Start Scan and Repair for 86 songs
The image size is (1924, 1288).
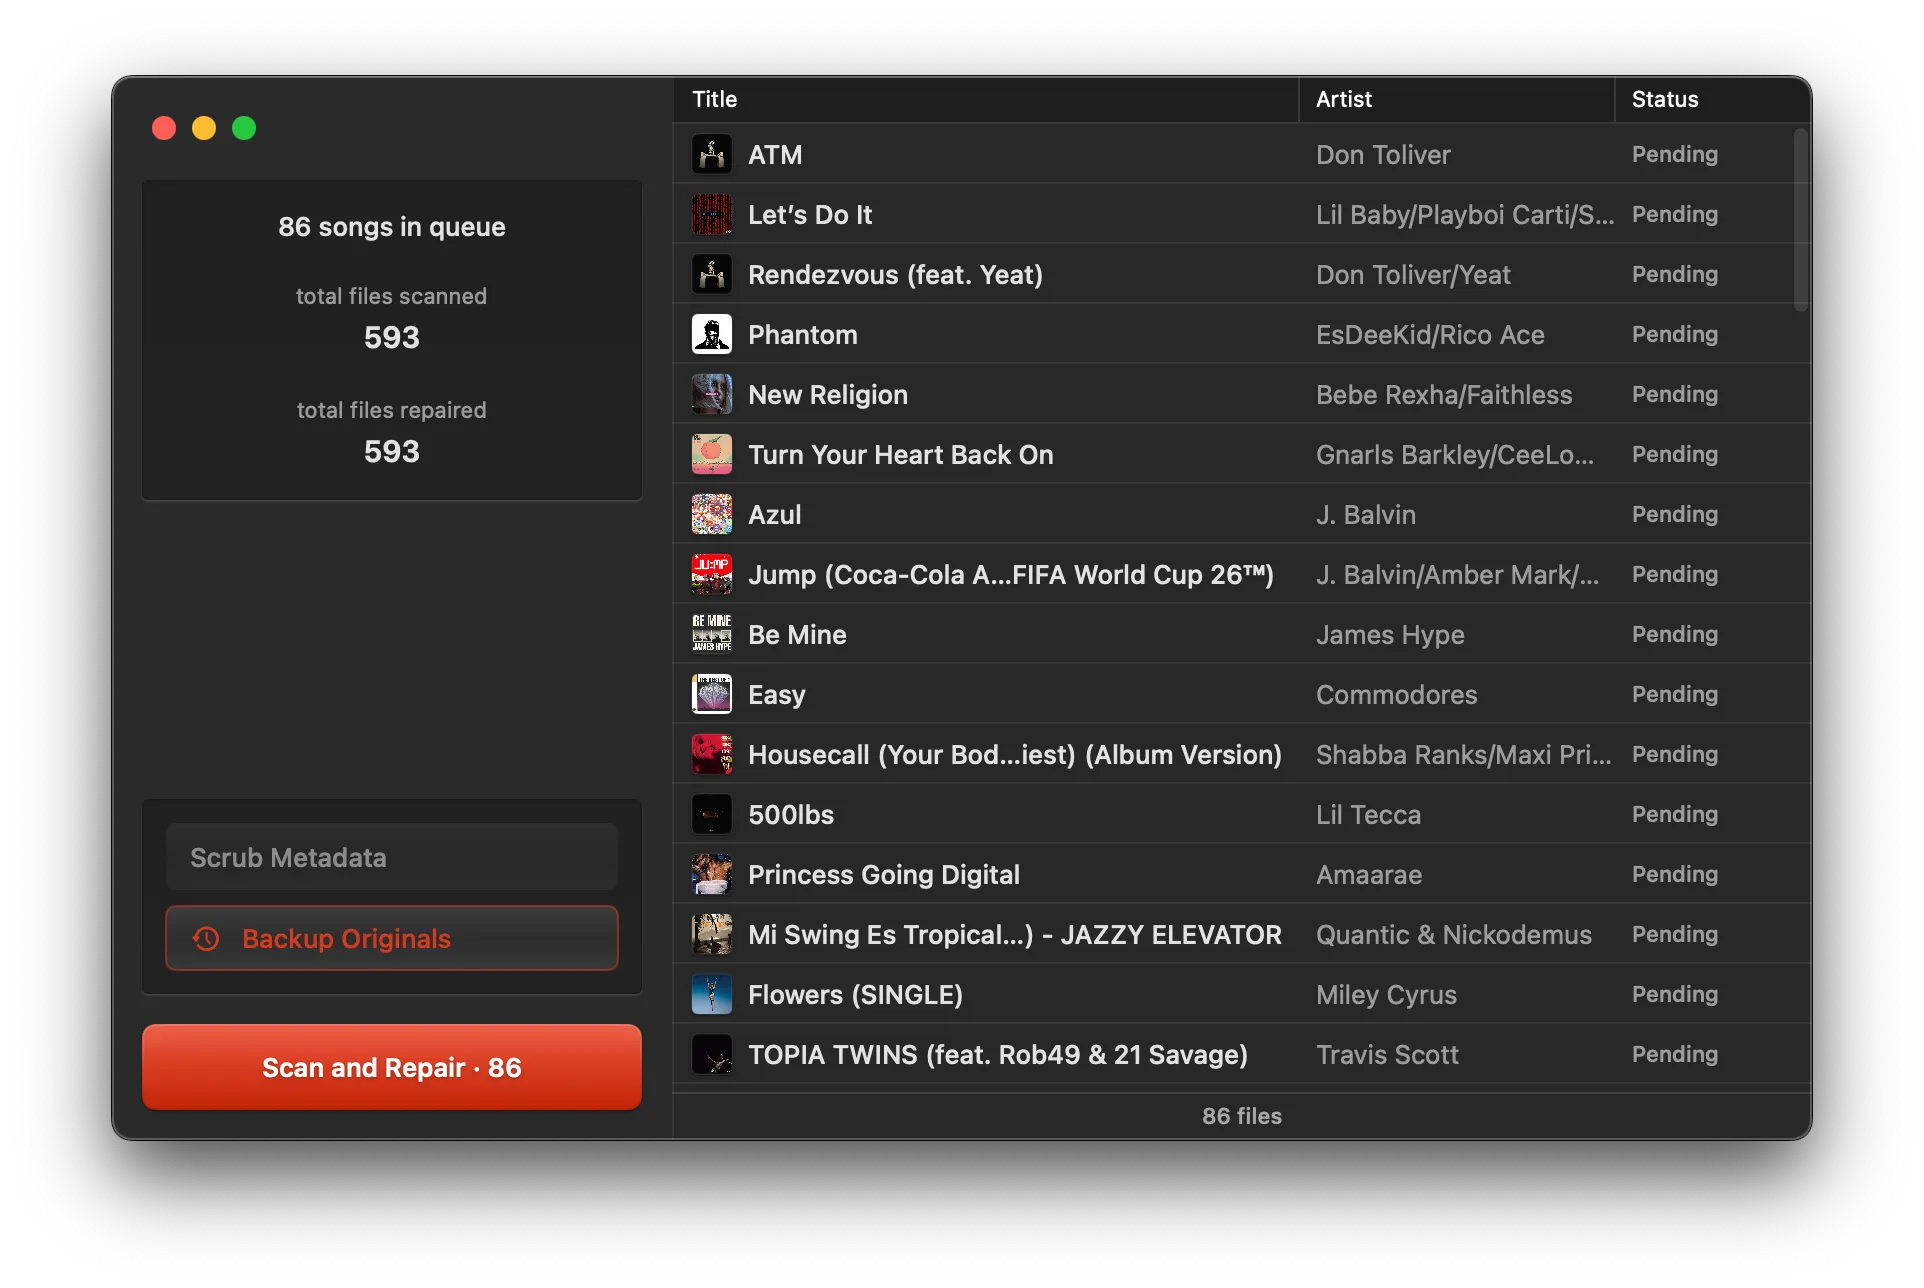pyautogui.click(x=392, y=1067)
